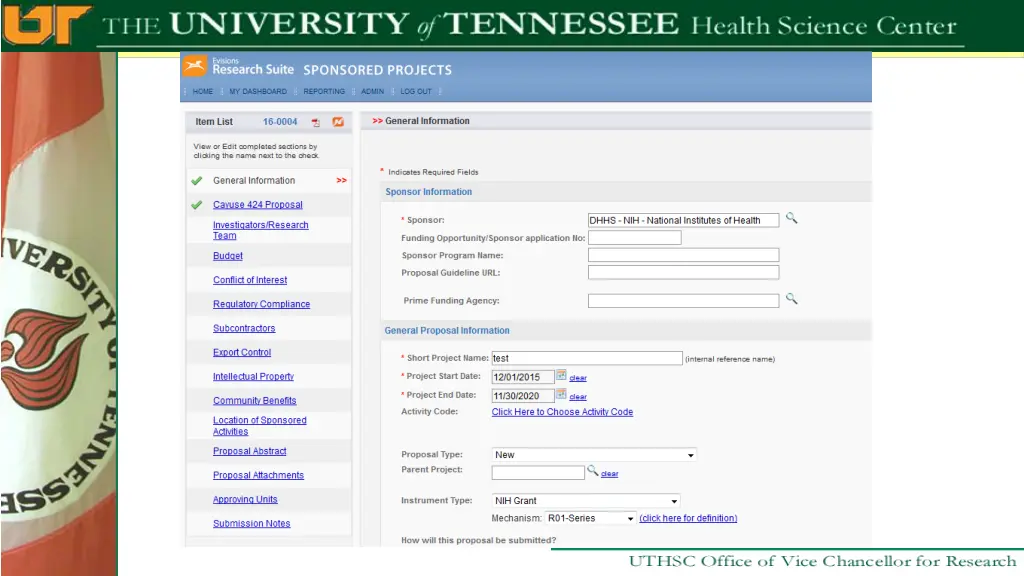Click the Item List panel title
The height and width of the screenshot is (576, 1024).
coord(214,122)
